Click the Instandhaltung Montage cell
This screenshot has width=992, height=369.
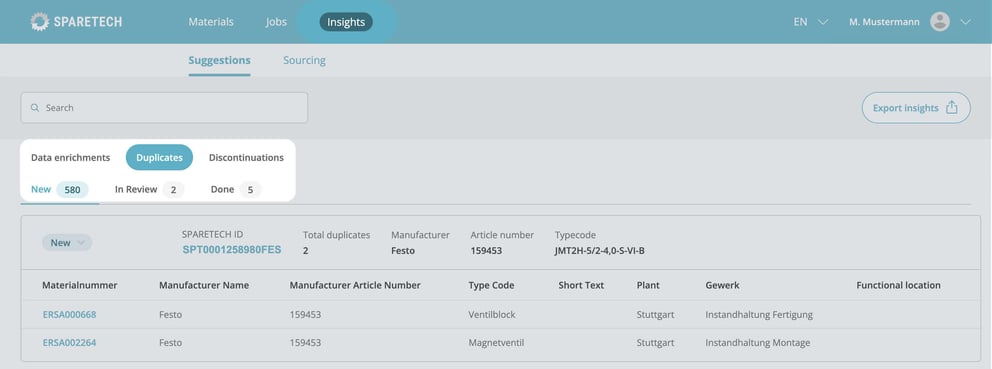758,343
